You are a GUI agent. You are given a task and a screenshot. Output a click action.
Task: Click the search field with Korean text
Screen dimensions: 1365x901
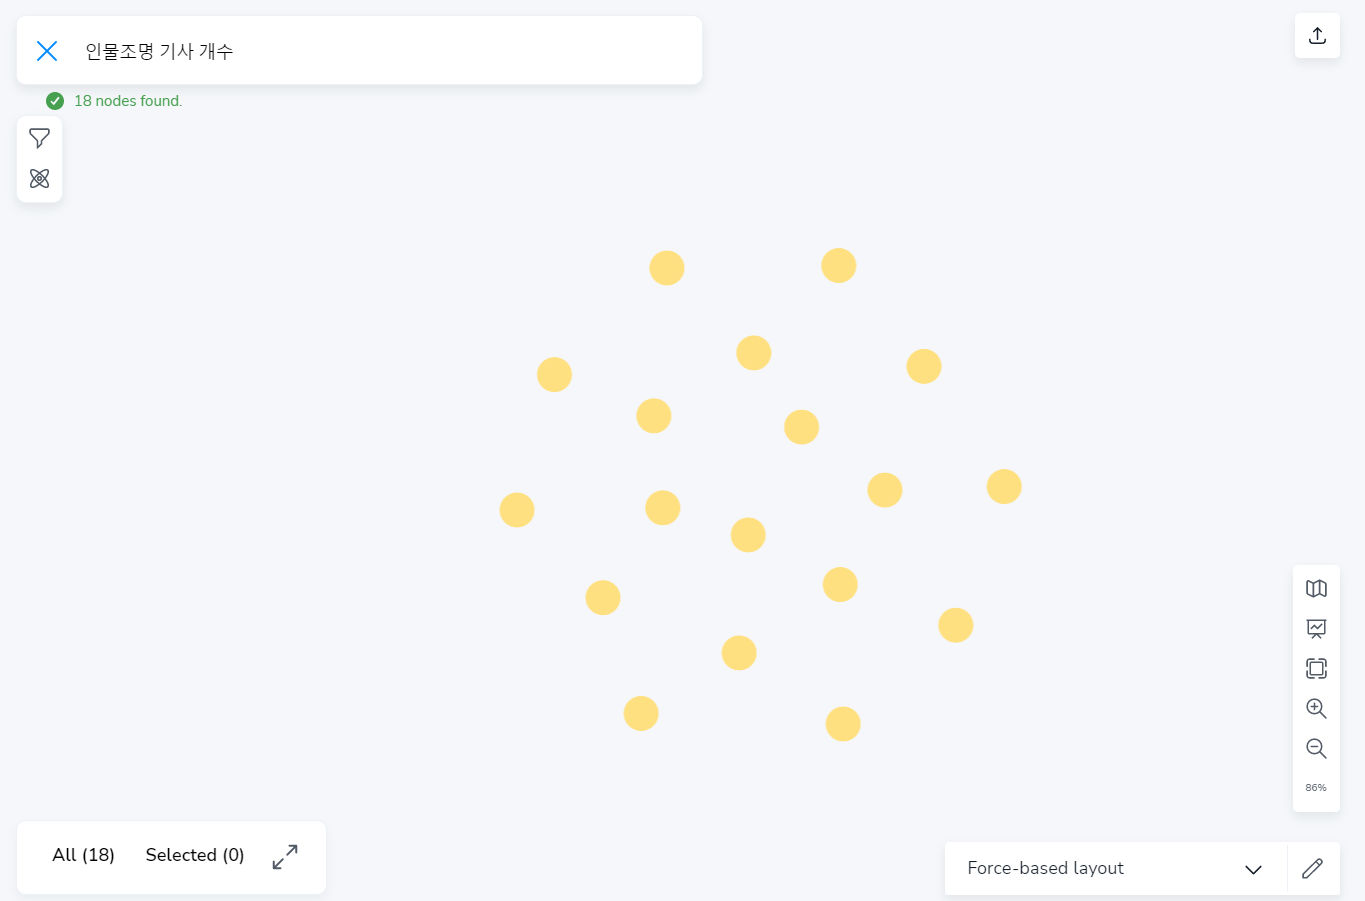coord(380,51)
